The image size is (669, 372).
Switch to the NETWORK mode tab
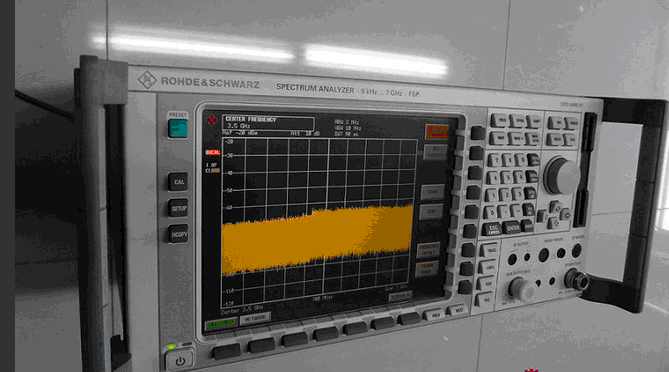pyautogui.click(x=255, y=318)
